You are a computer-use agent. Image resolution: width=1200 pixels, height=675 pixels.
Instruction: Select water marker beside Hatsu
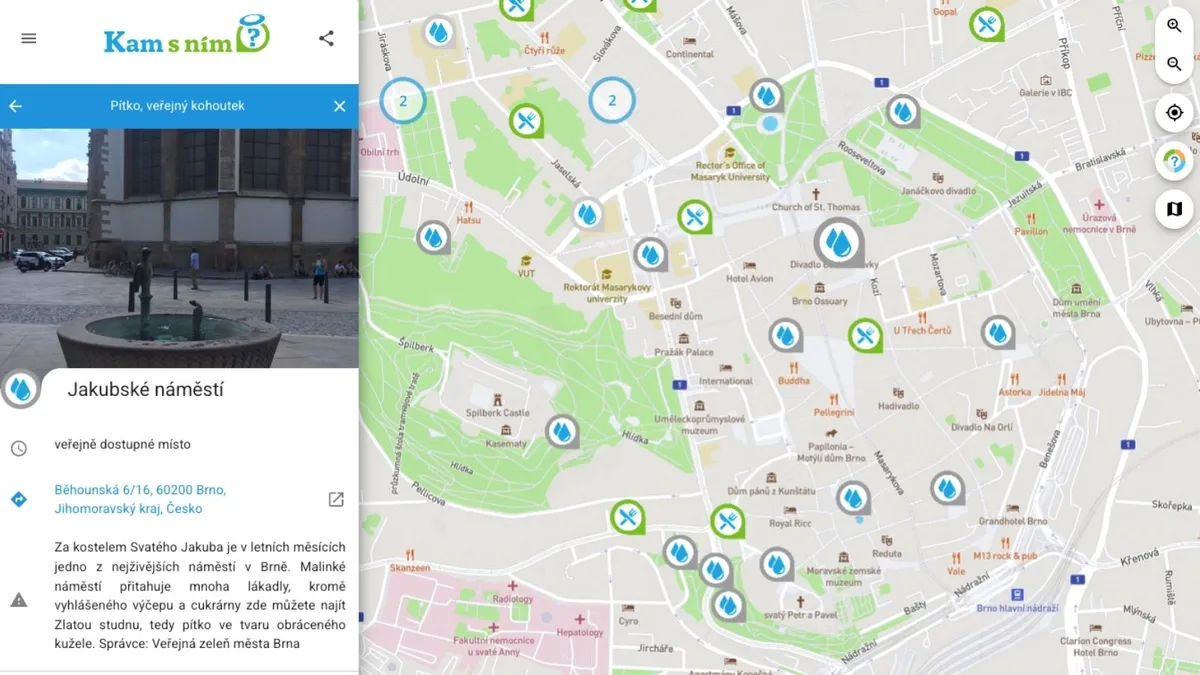pyautogui.click(x=433, y=237)
